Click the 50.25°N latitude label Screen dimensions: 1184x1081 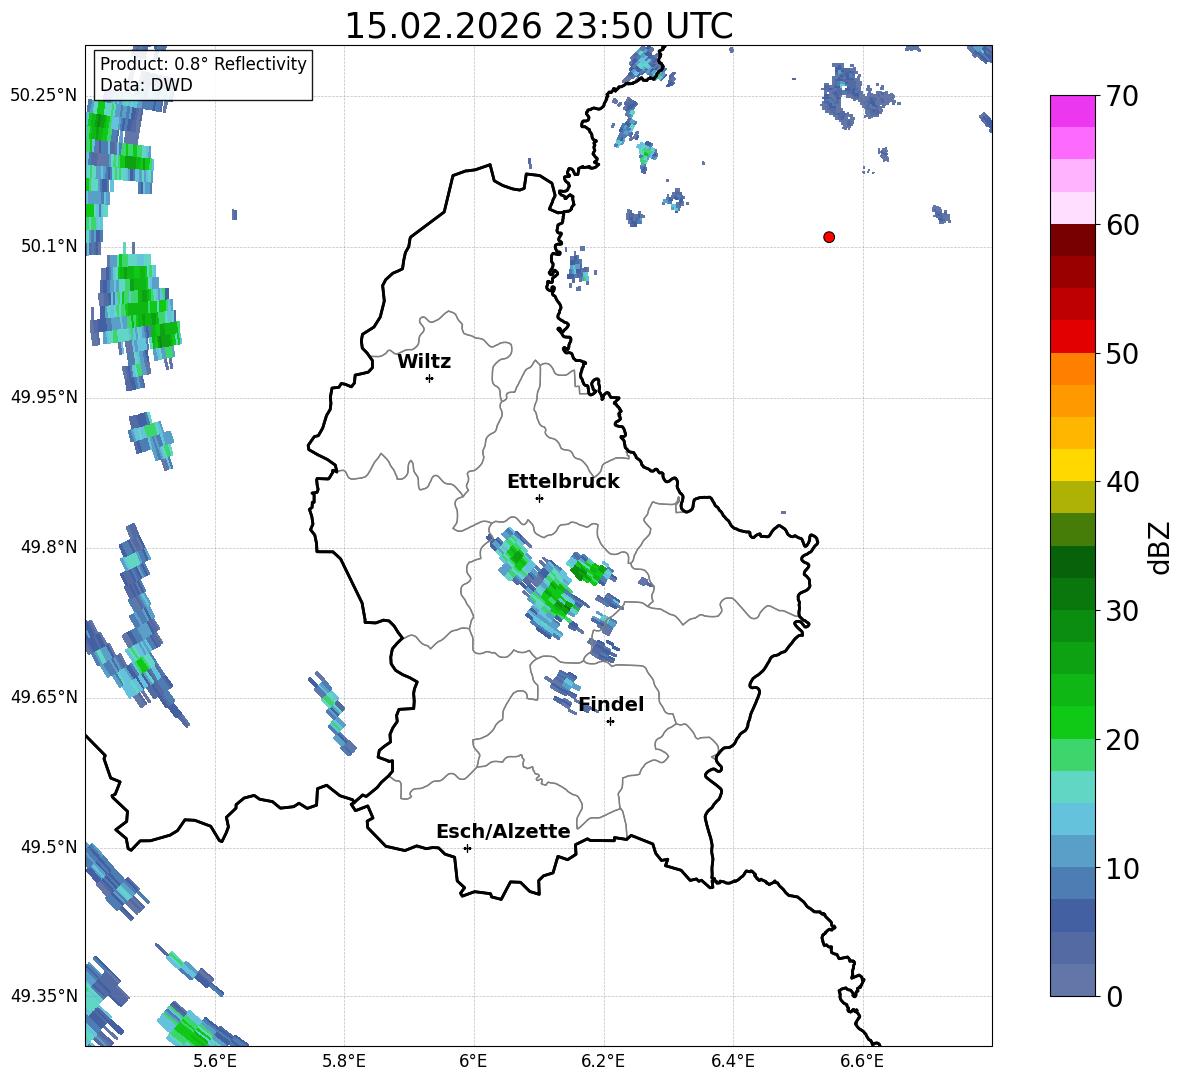[x=44, y=96]
